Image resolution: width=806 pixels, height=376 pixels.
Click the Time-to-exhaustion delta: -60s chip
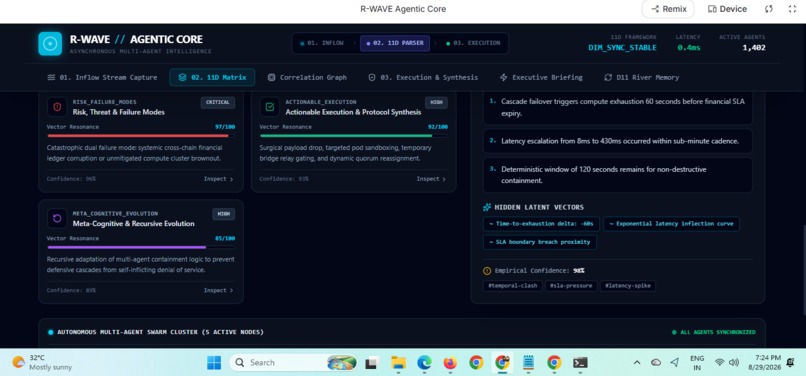coord(541,224)
